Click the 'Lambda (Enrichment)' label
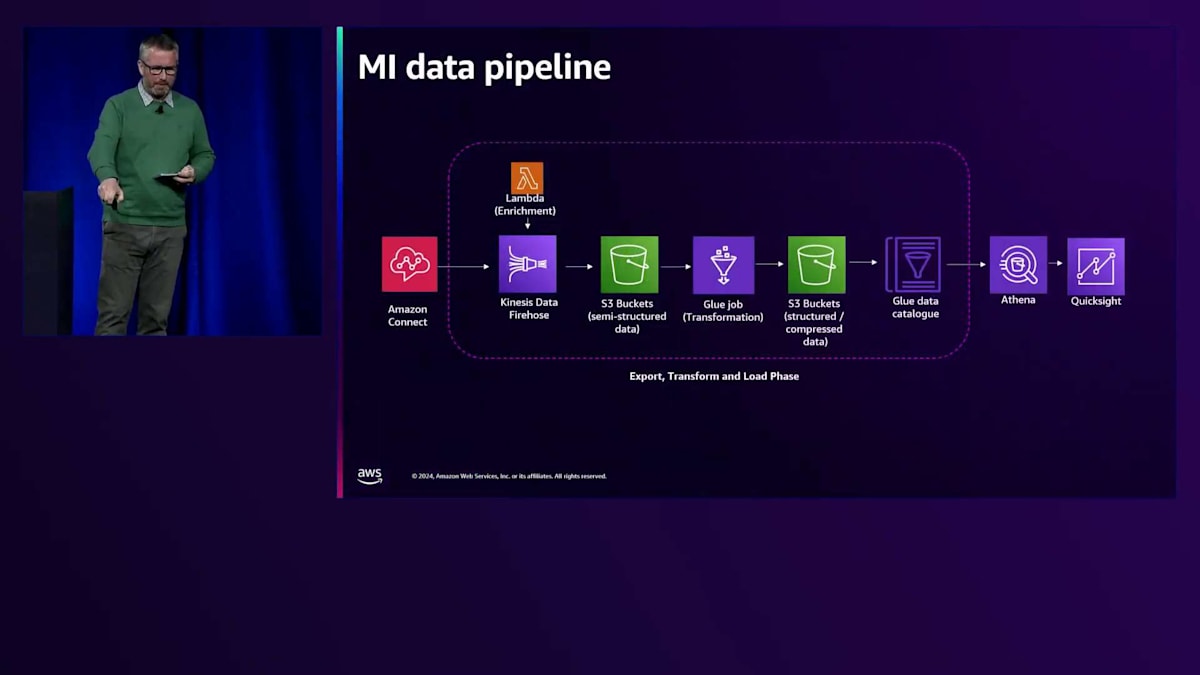Screen dimensions: 1200x675 (x=525, y=205)
